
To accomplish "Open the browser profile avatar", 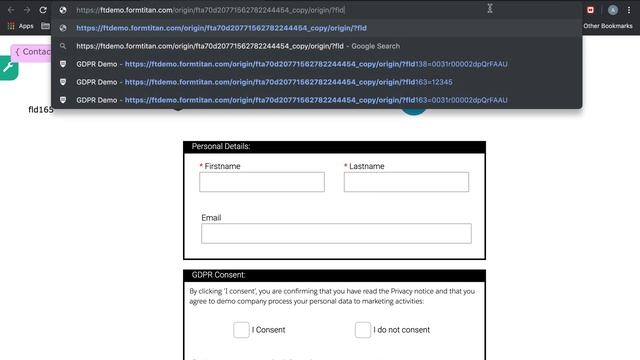I will point(613,10).
